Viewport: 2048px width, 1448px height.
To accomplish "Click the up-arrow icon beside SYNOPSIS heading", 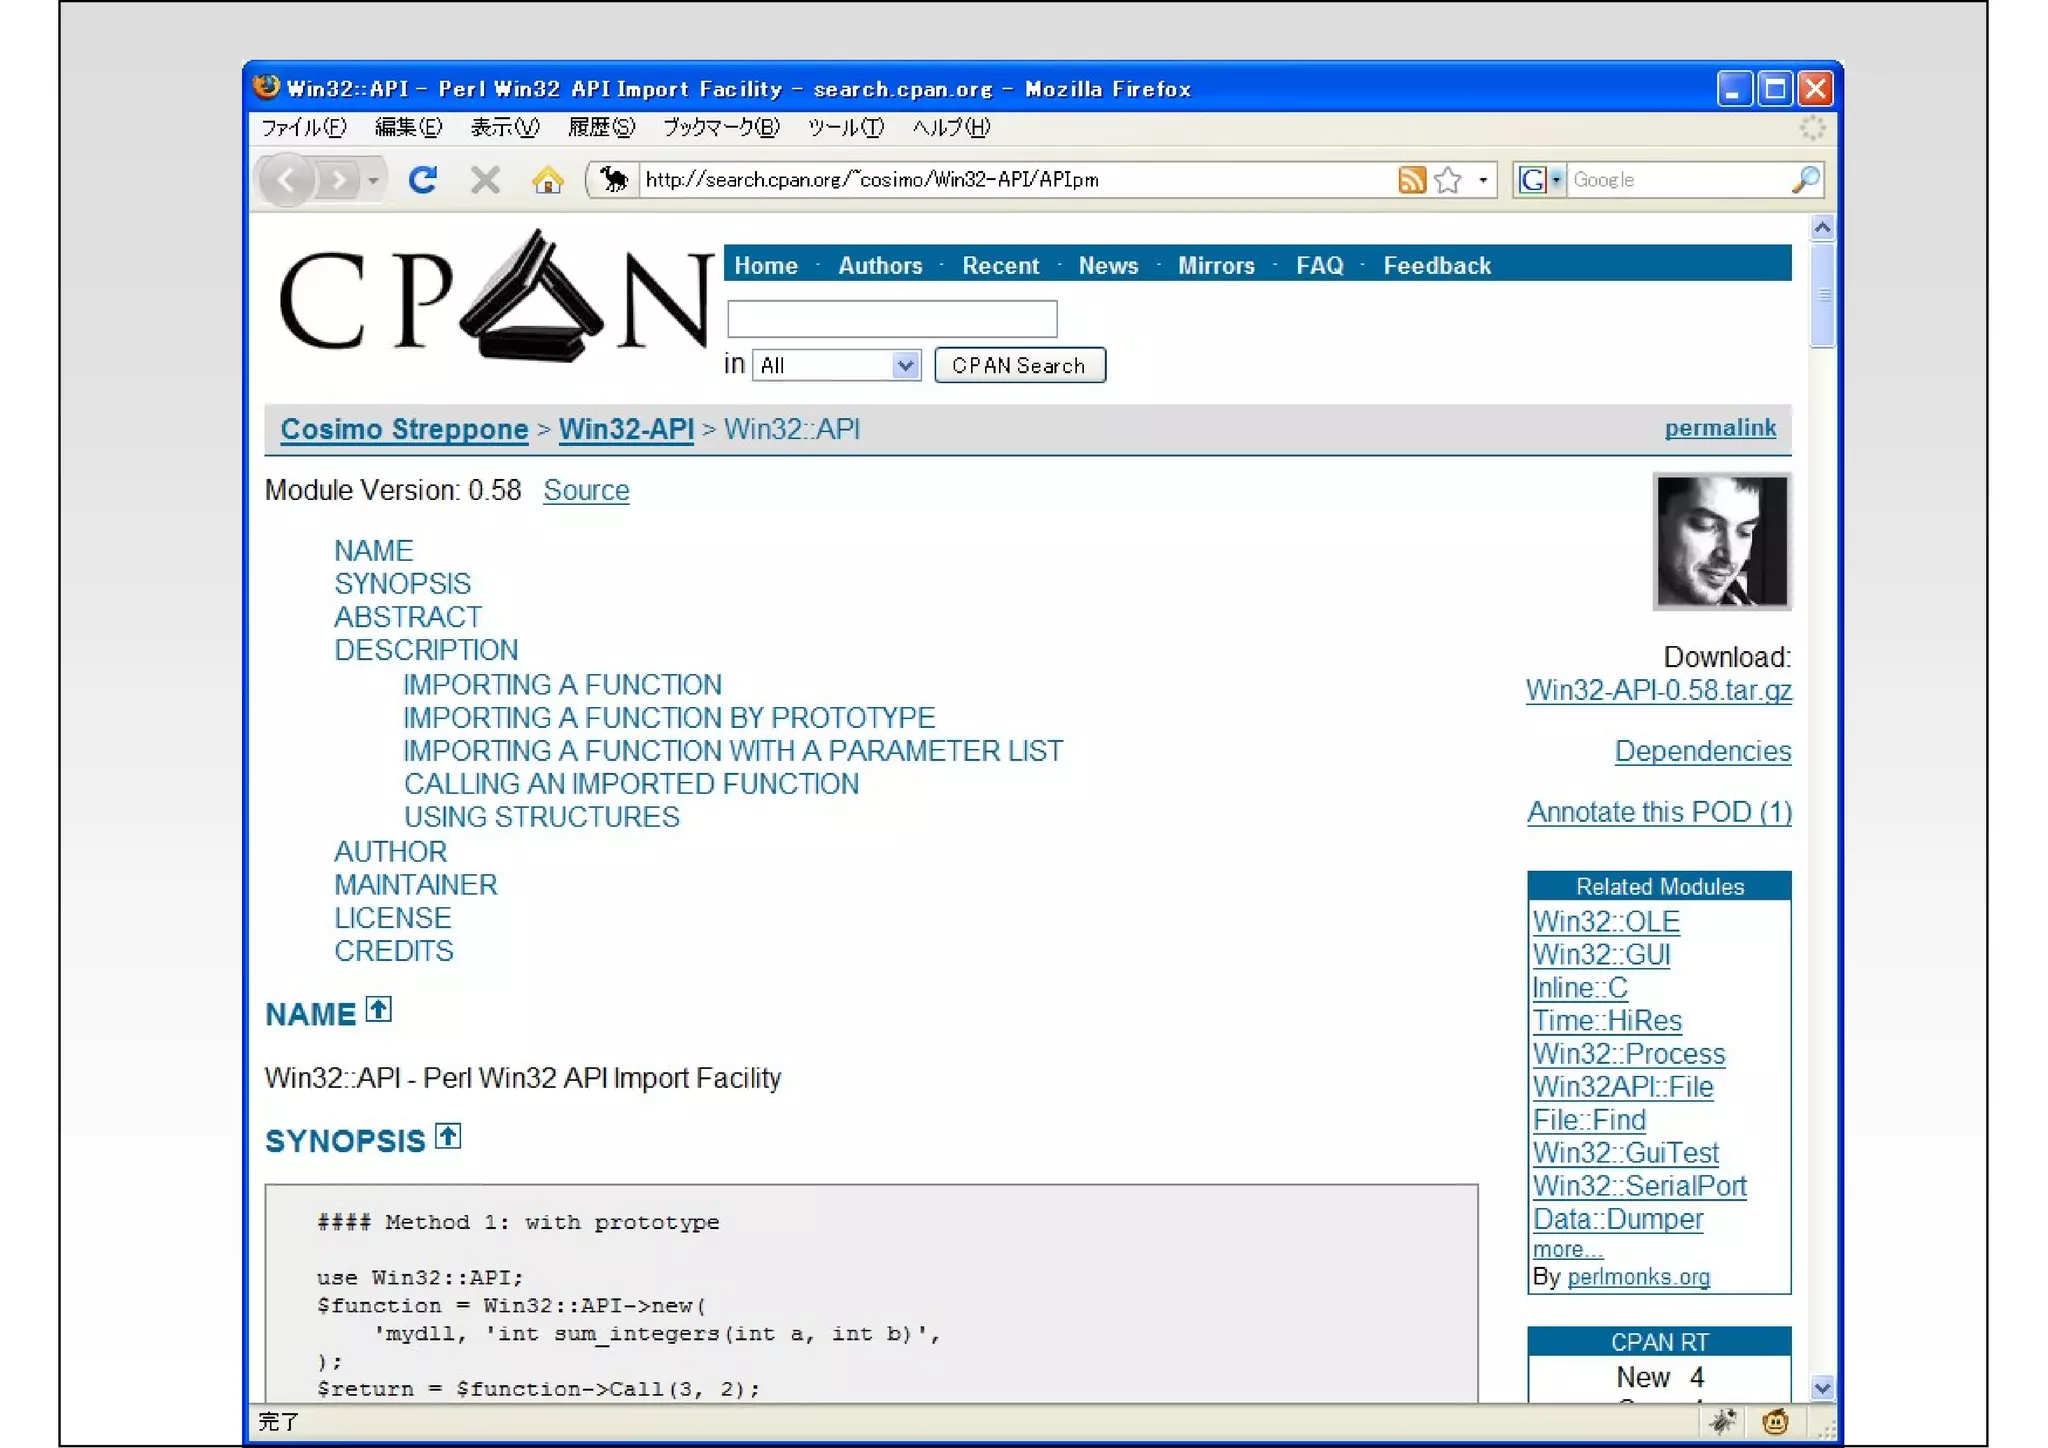I will 448,1137.
